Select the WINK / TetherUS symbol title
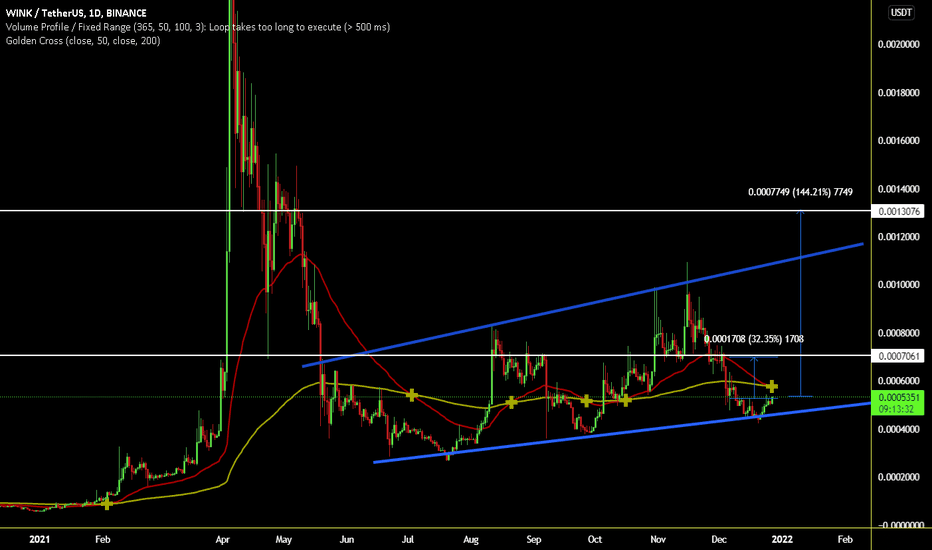 pos(76,13)
